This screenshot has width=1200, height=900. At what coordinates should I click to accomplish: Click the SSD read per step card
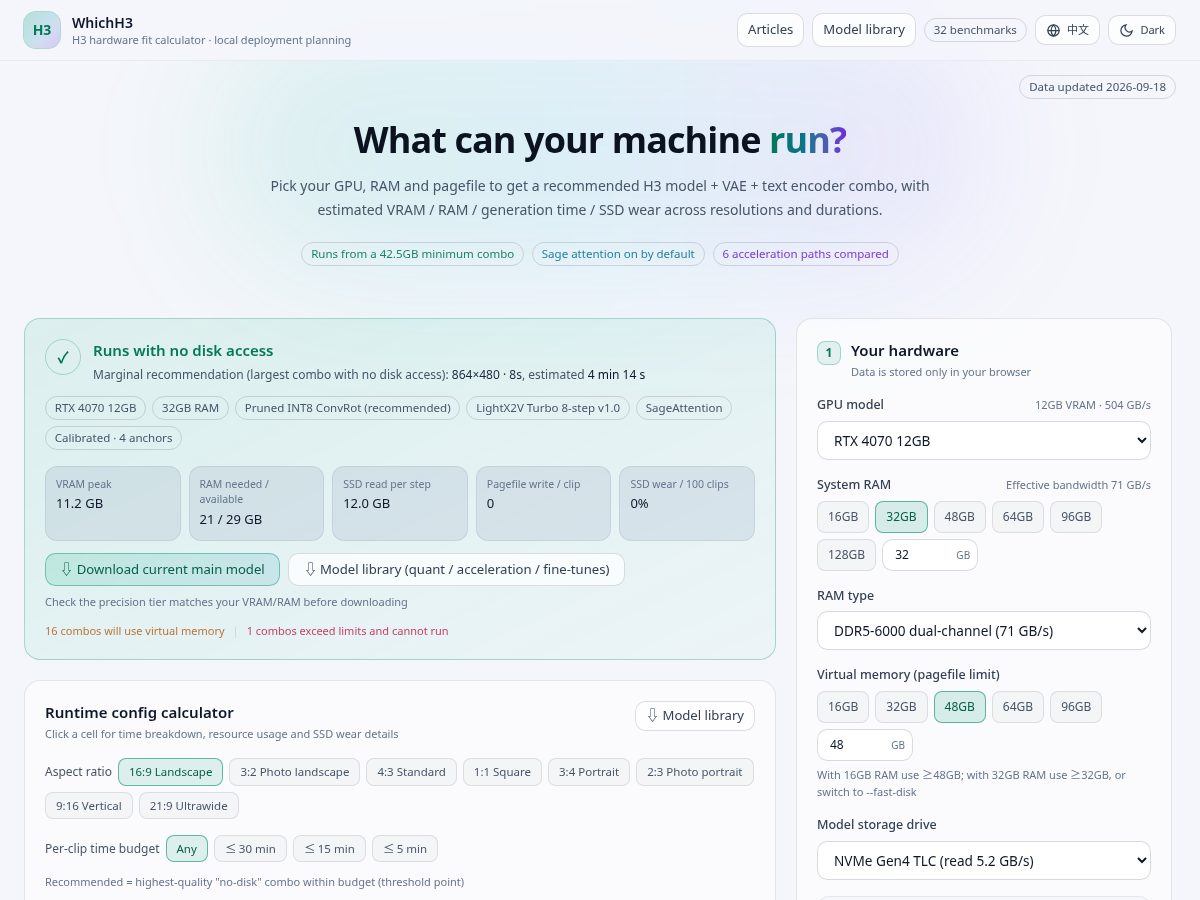coord(400,503)
